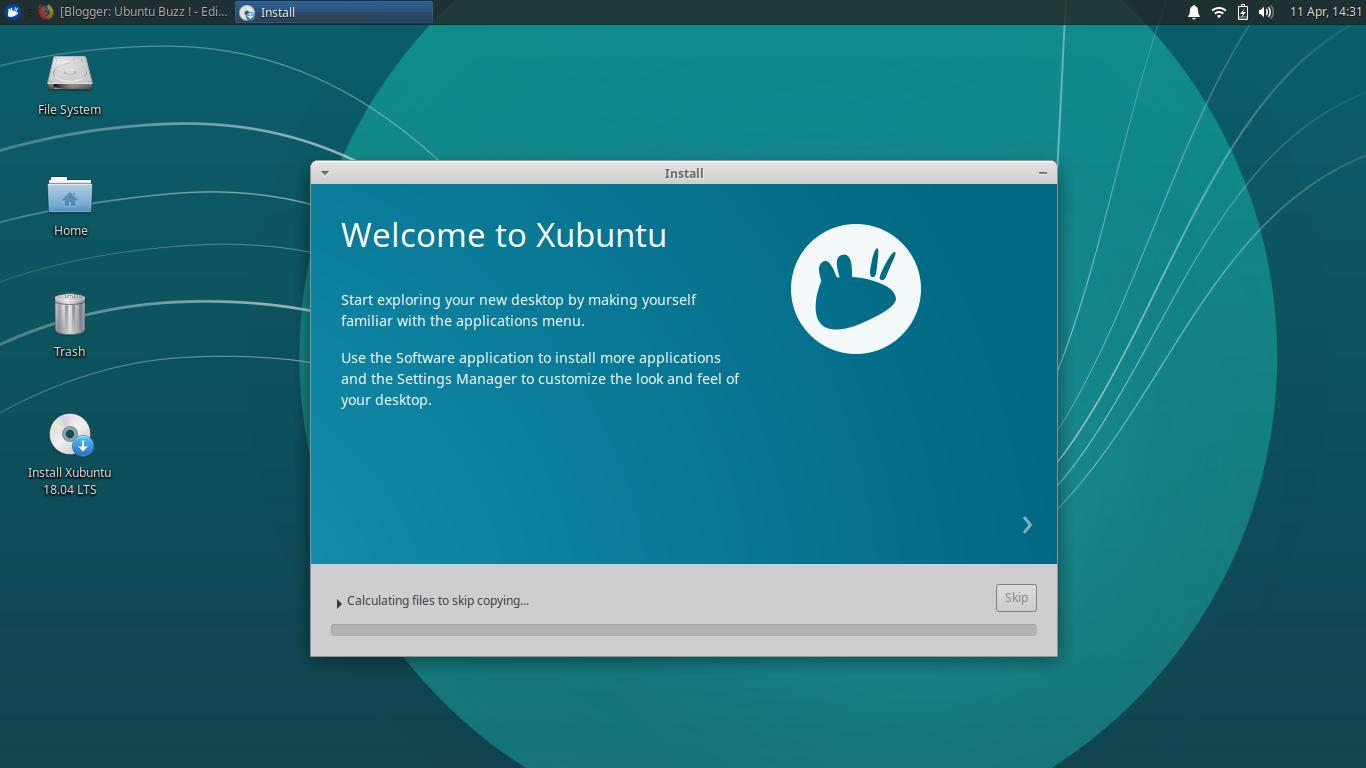Screen dimensions: 1366x768
Task: Open the installer window menu arrow
Action: (323, 172)
